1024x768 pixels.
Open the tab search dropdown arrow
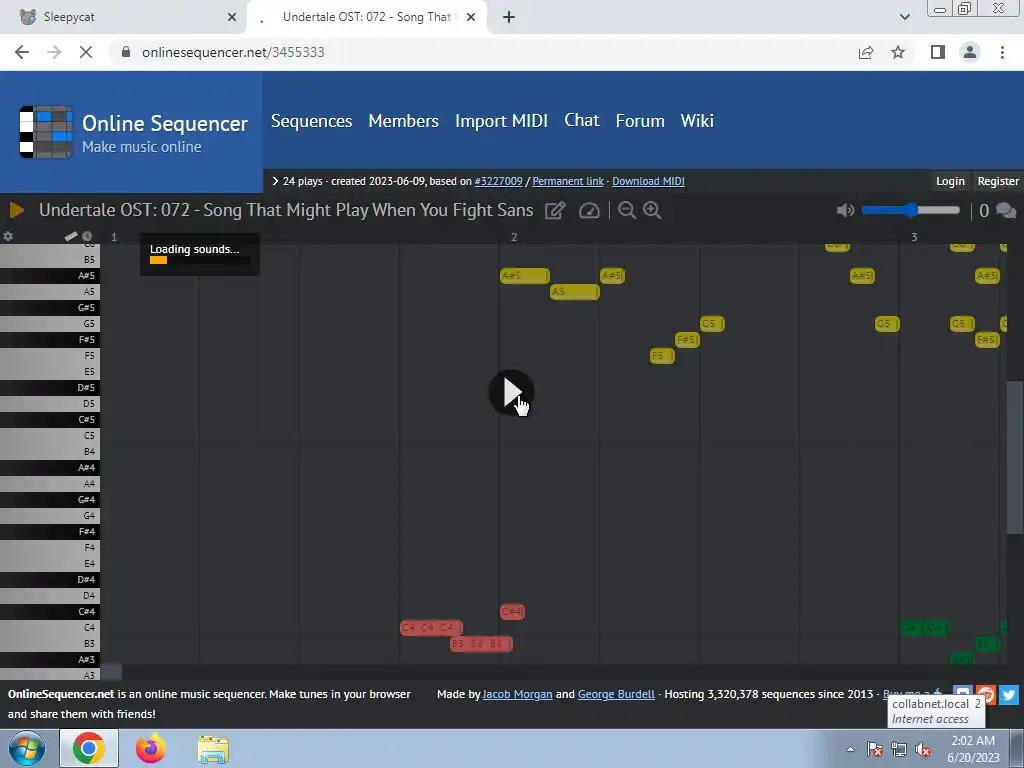(x=904, y=17)
